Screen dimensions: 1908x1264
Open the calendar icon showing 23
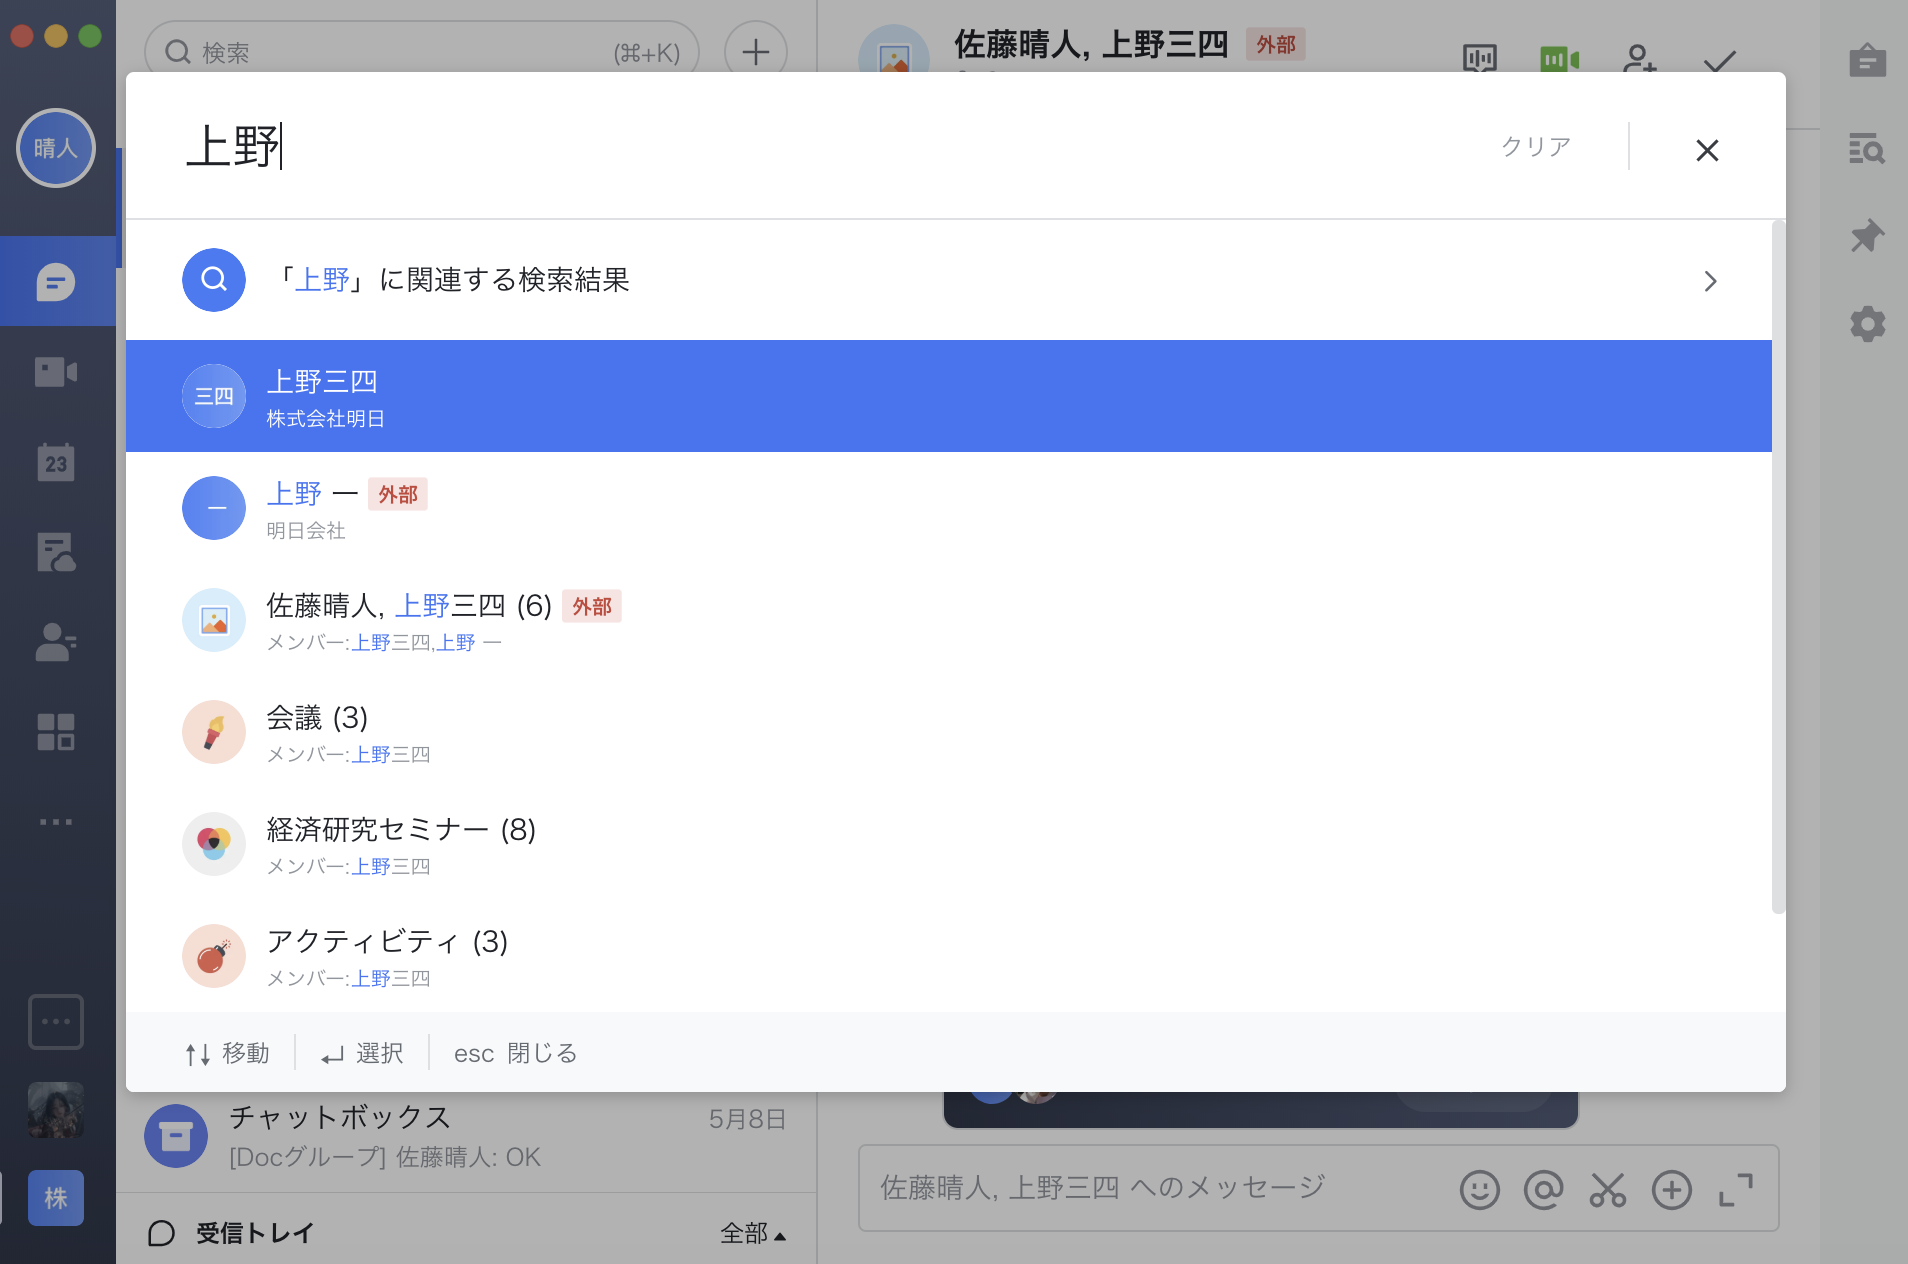click(56, 463)
